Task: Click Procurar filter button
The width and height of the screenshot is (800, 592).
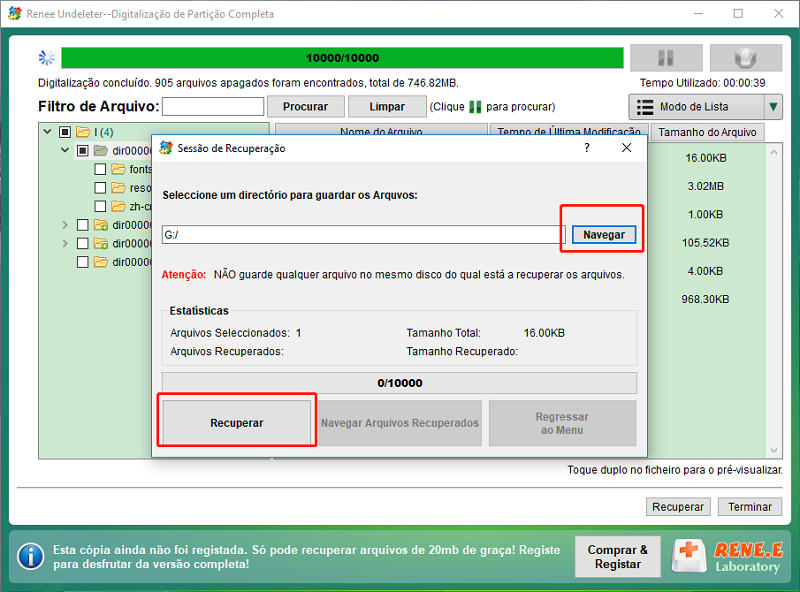Action: click(x=306, y=107)
